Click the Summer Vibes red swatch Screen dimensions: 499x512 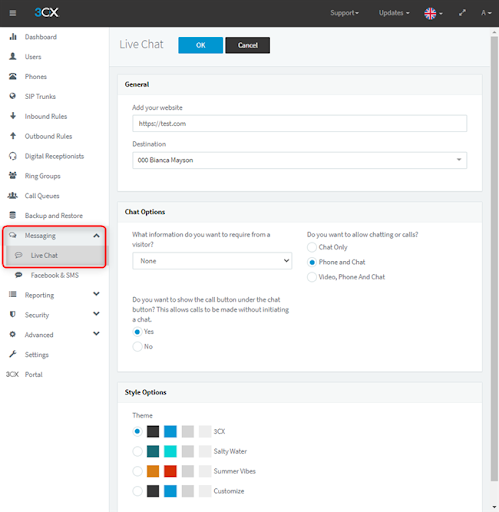170,471
